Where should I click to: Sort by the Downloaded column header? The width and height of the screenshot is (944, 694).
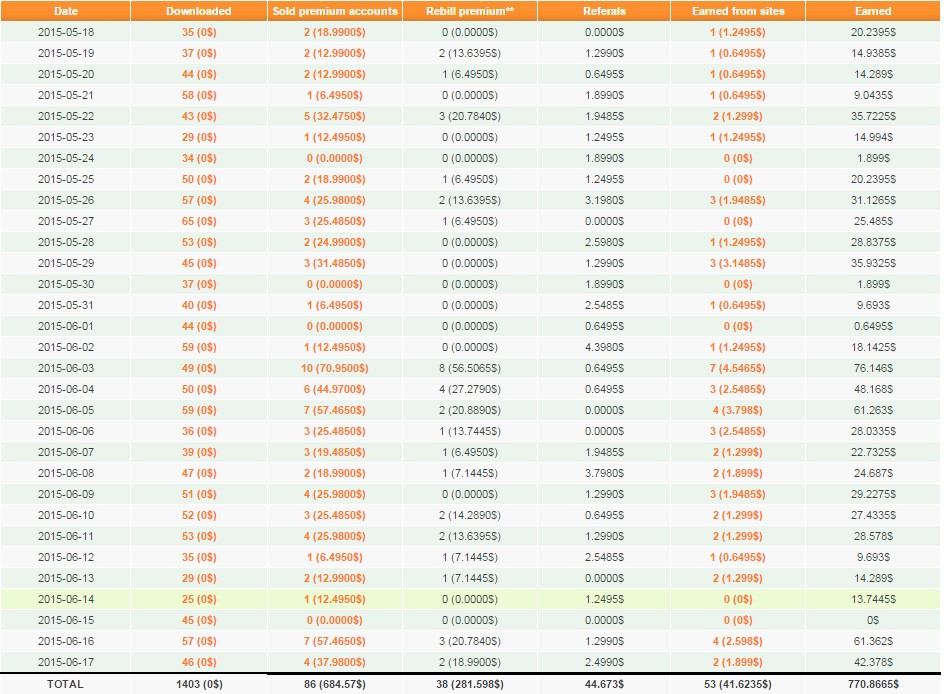pos(198,11)
